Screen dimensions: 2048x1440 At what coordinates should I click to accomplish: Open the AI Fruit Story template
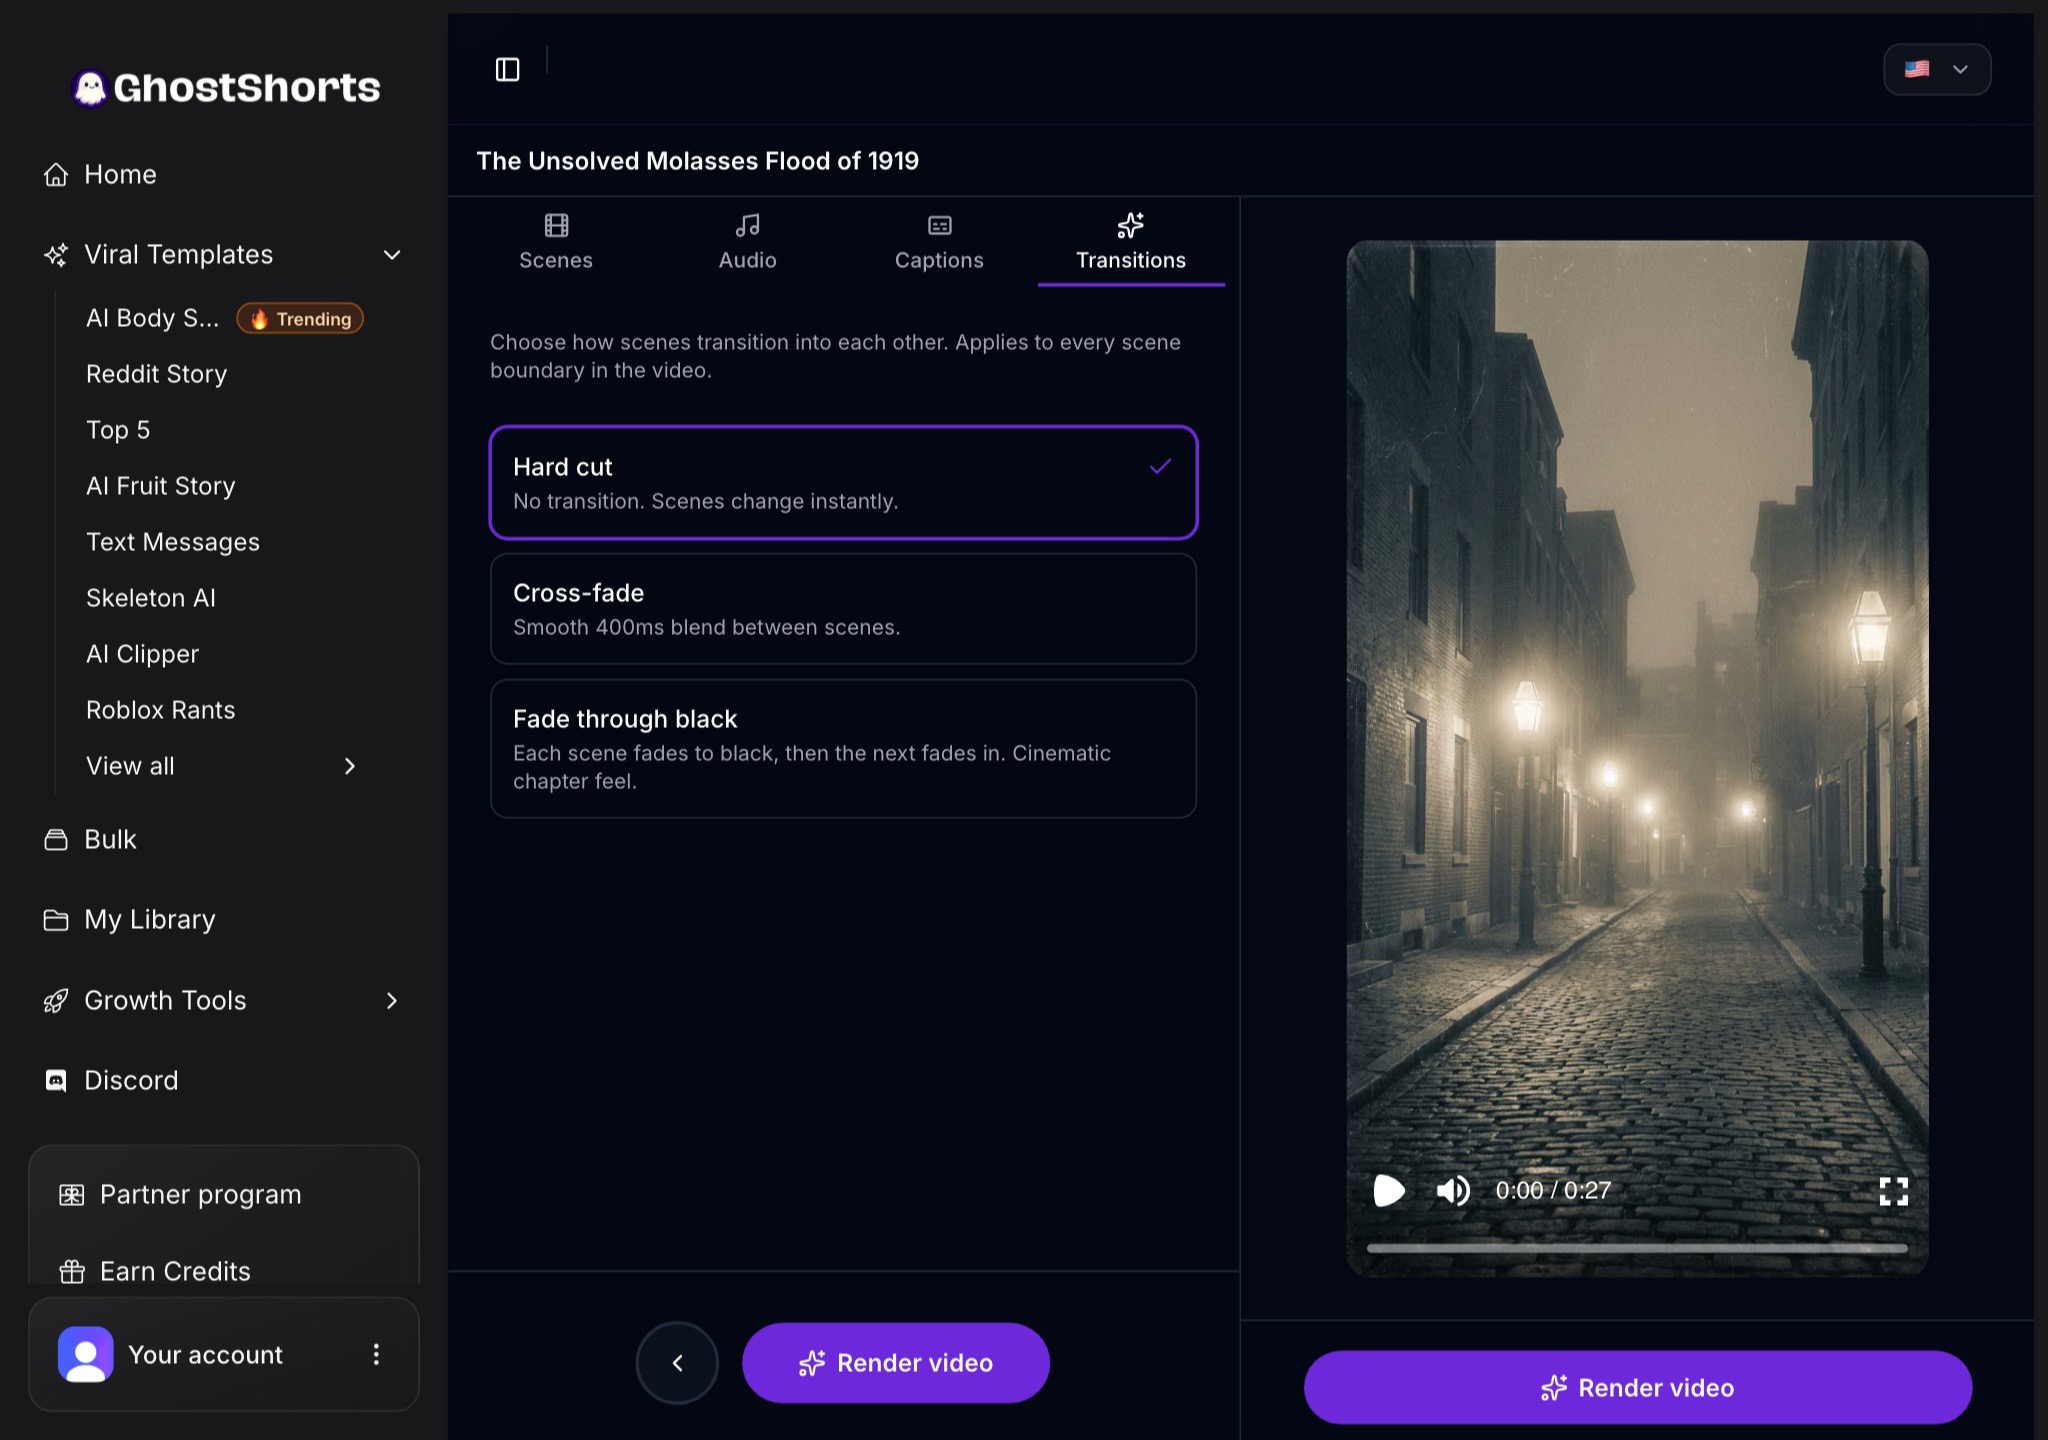(x=161, y=486)
